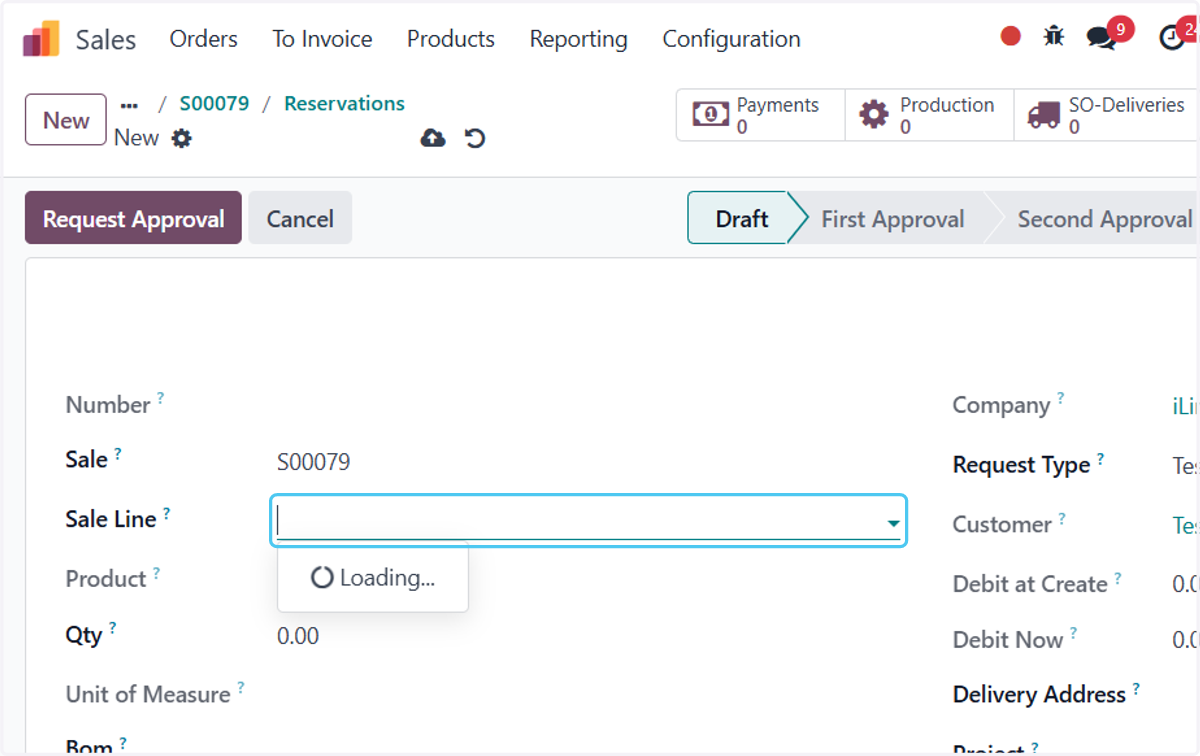Open the SO-Deliveries smart button
Viewport: 1200px width, 756px height.
pos(1107,115)
